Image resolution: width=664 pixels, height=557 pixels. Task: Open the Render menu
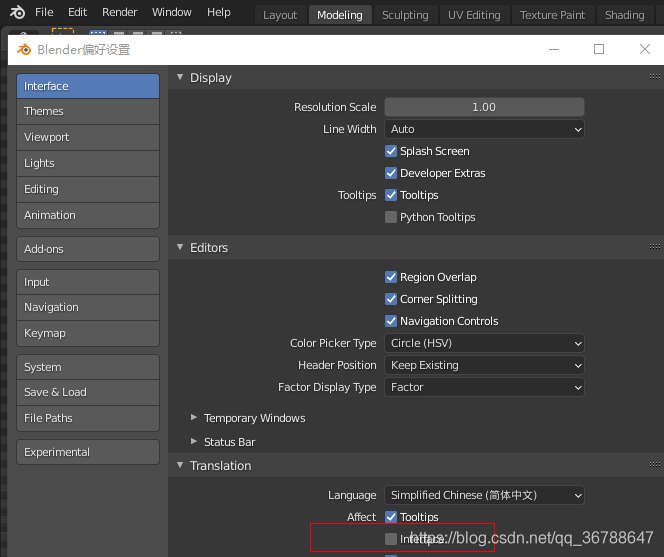tap(119, 12)
